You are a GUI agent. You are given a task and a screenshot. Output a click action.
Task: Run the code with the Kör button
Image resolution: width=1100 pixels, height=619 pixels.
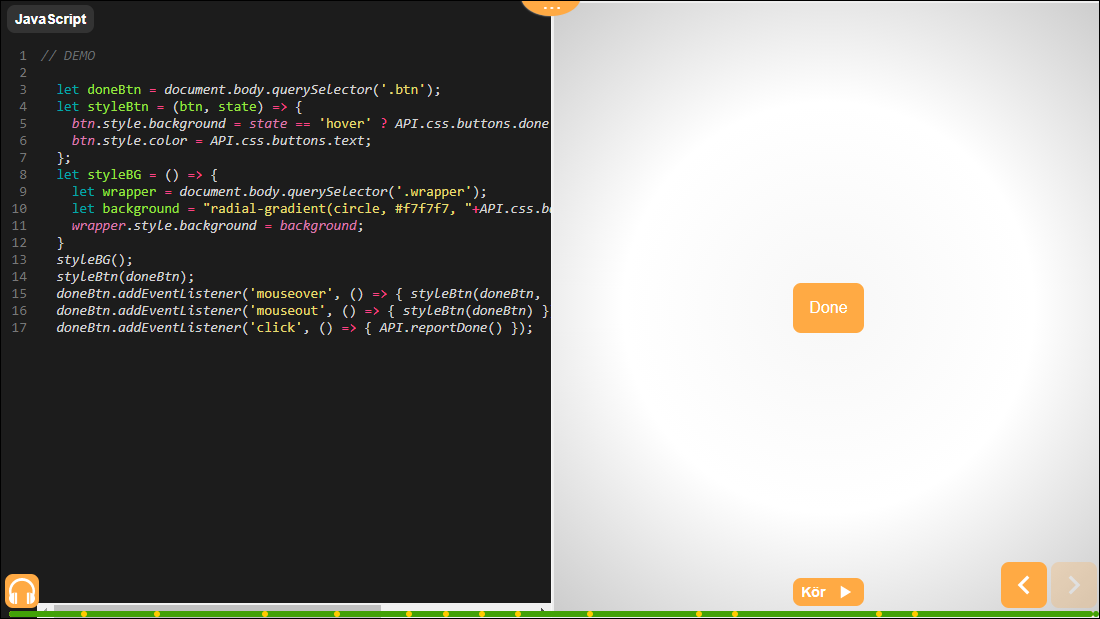(828, 592)
